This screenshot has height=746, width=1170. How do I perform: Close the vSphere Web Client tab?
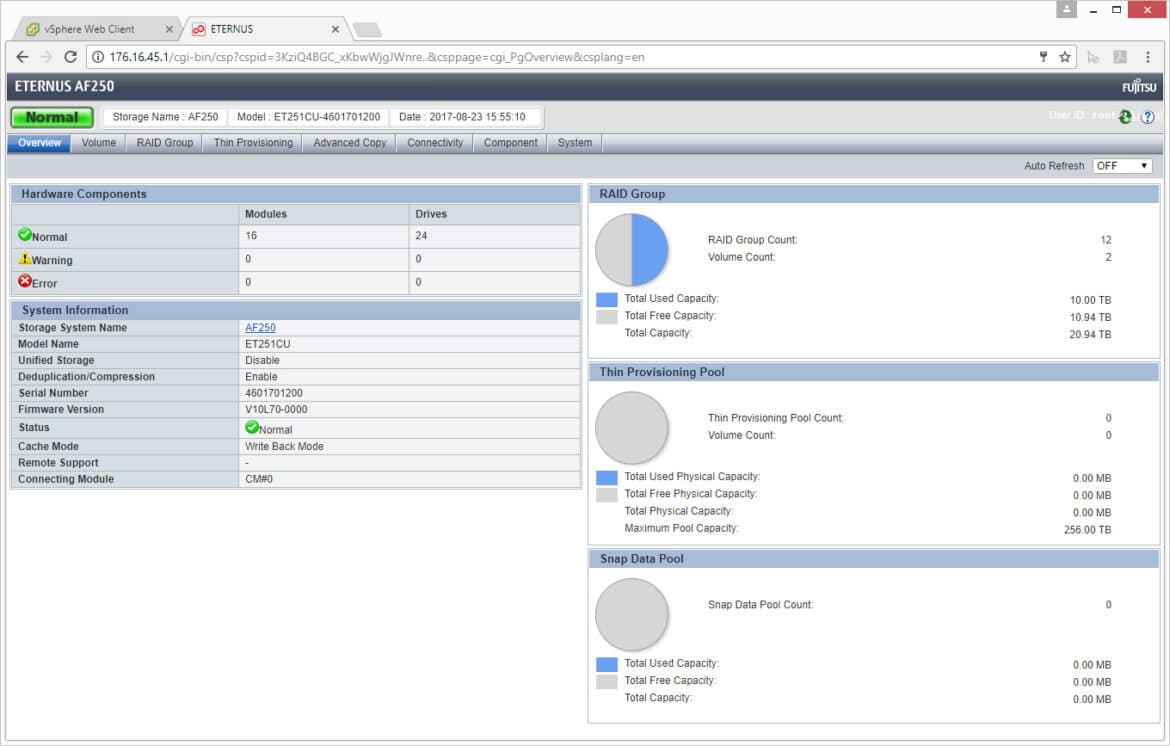(x=169, y=29)
